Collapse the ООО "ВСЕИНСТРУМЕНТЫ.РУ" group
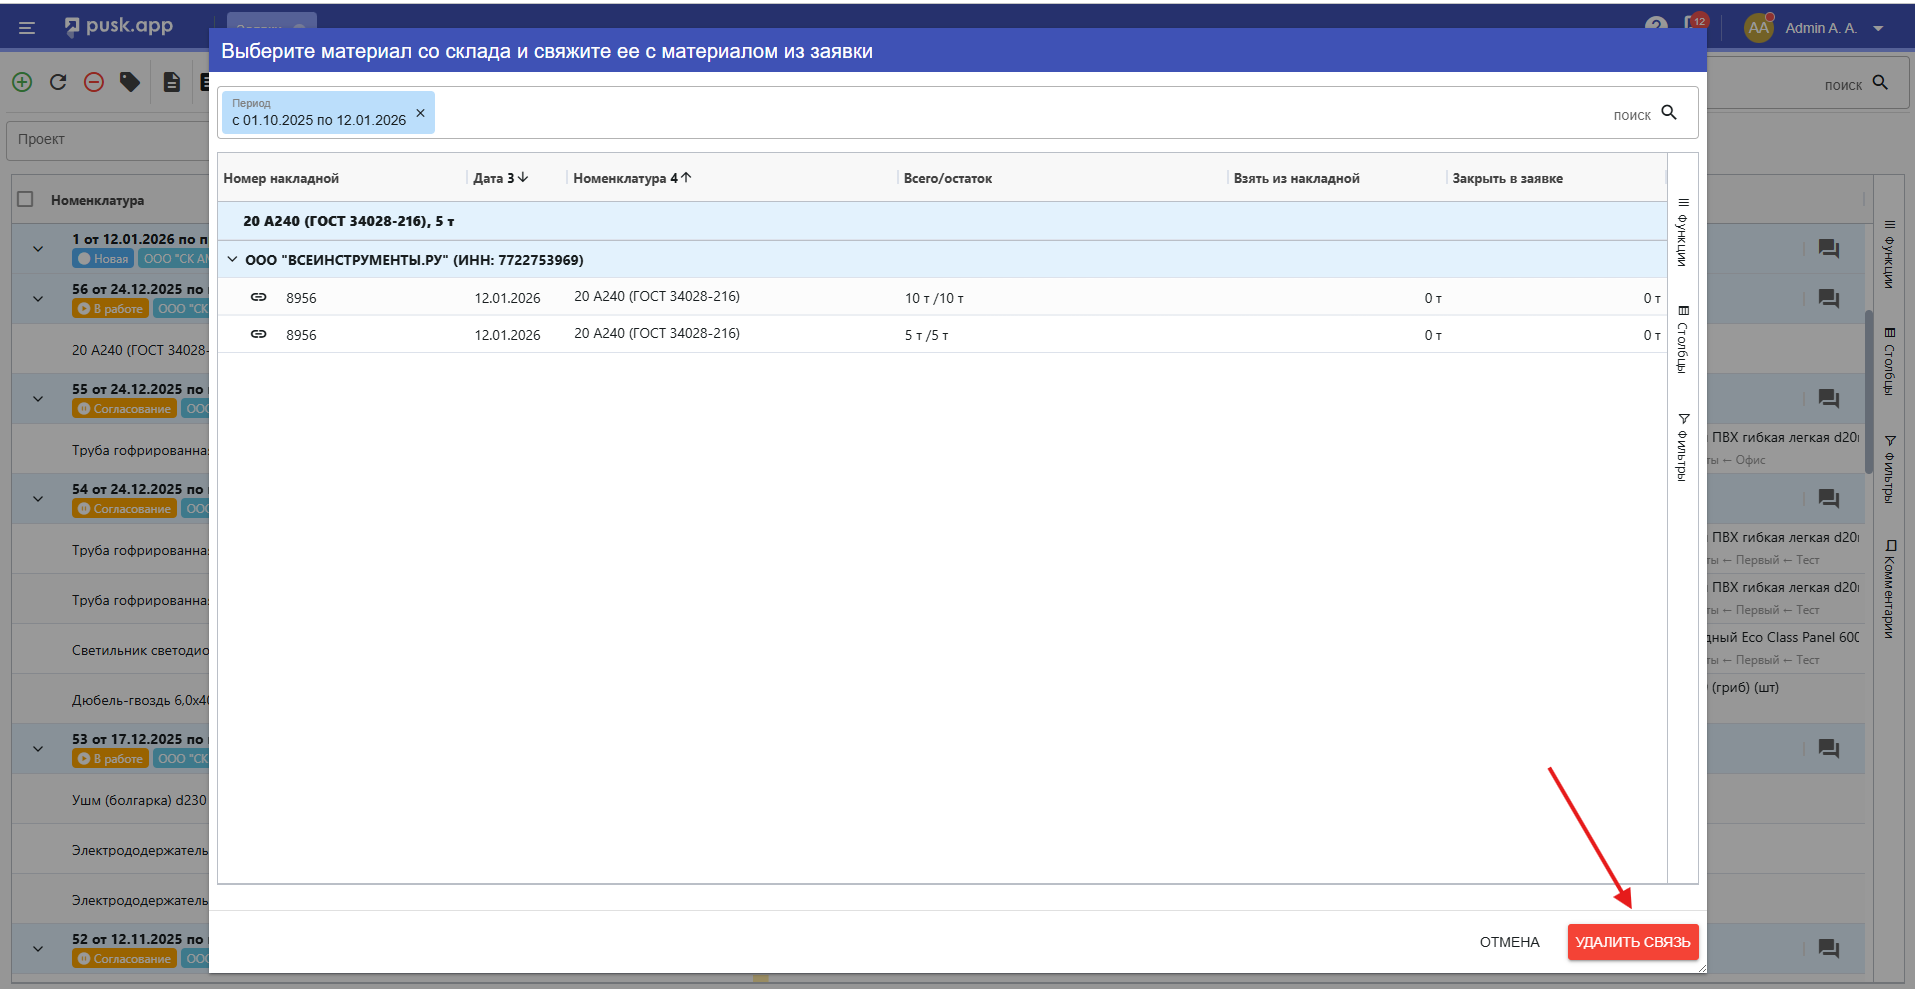 click(x=232, y=260)
